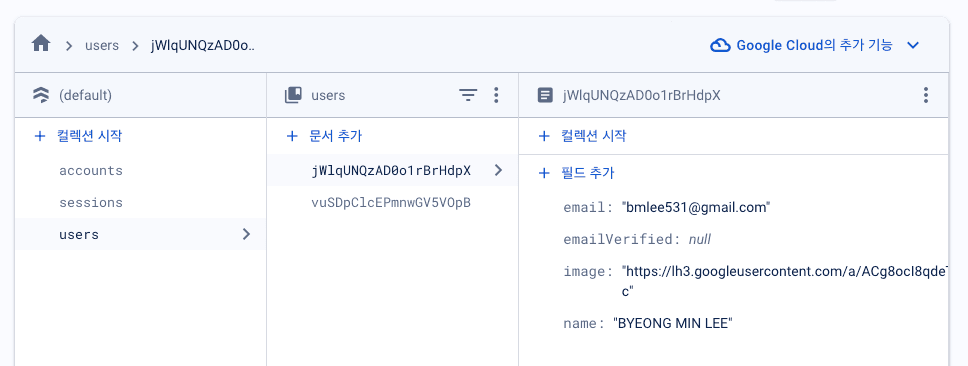
Task: Click the users collection header icon
Action: pos(293,95)
